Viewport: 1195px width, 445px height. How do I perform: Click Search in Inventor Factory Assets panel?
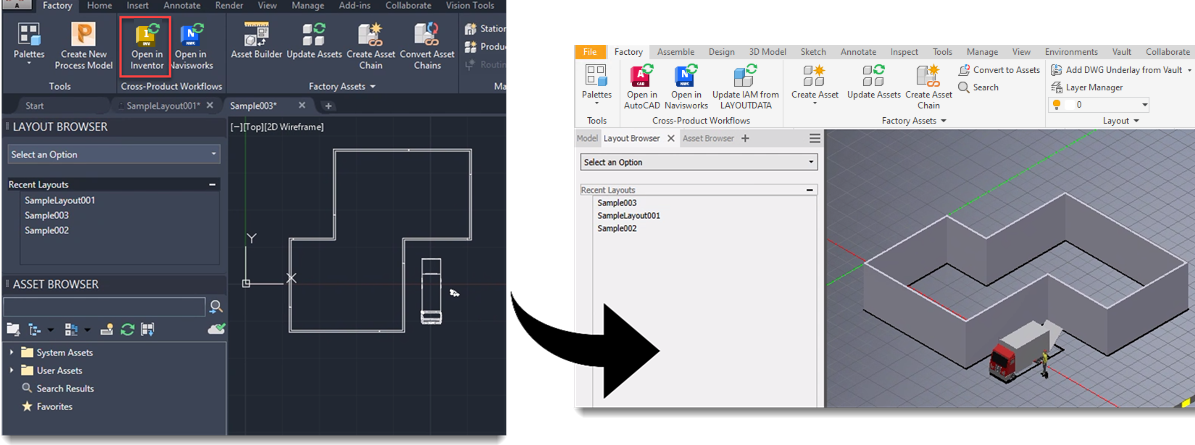click(x=979, y=88)
